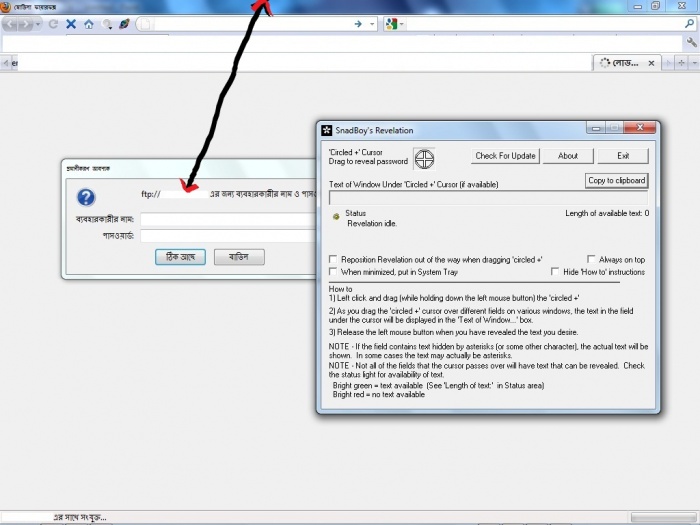The image size is (700, 525).
Task: Enable When minimized, put in System Tray
Action: (333, 271)
